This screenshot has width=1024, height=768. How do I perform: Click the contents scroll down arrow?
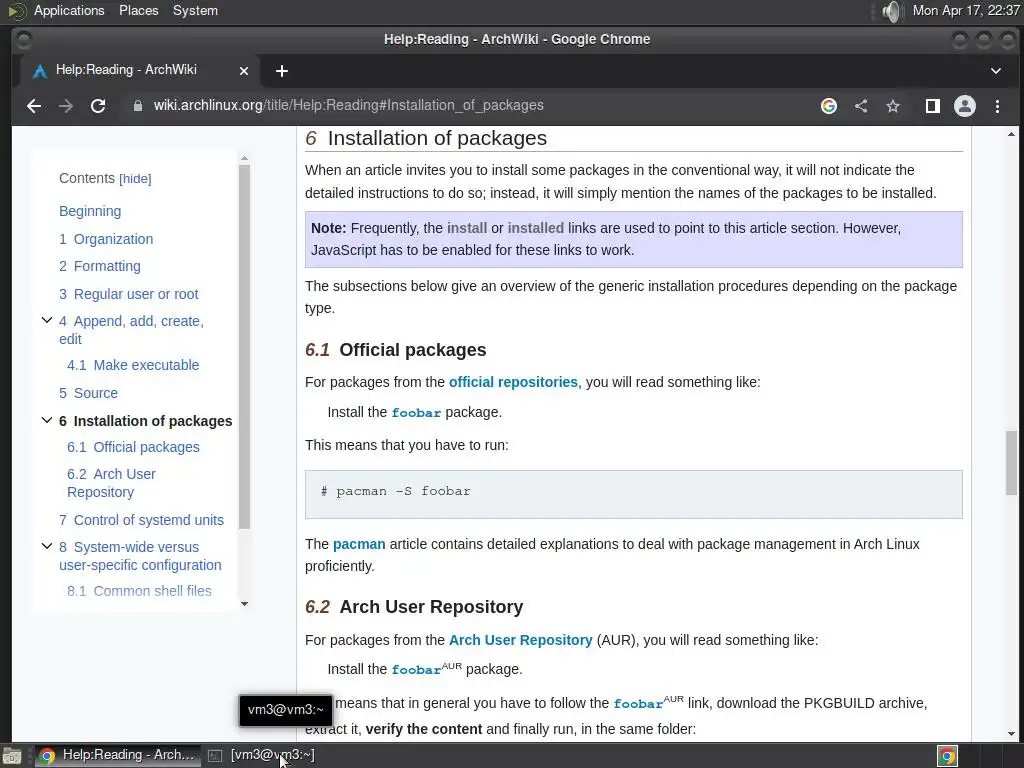pyautogui.click(x=244, y=604)
